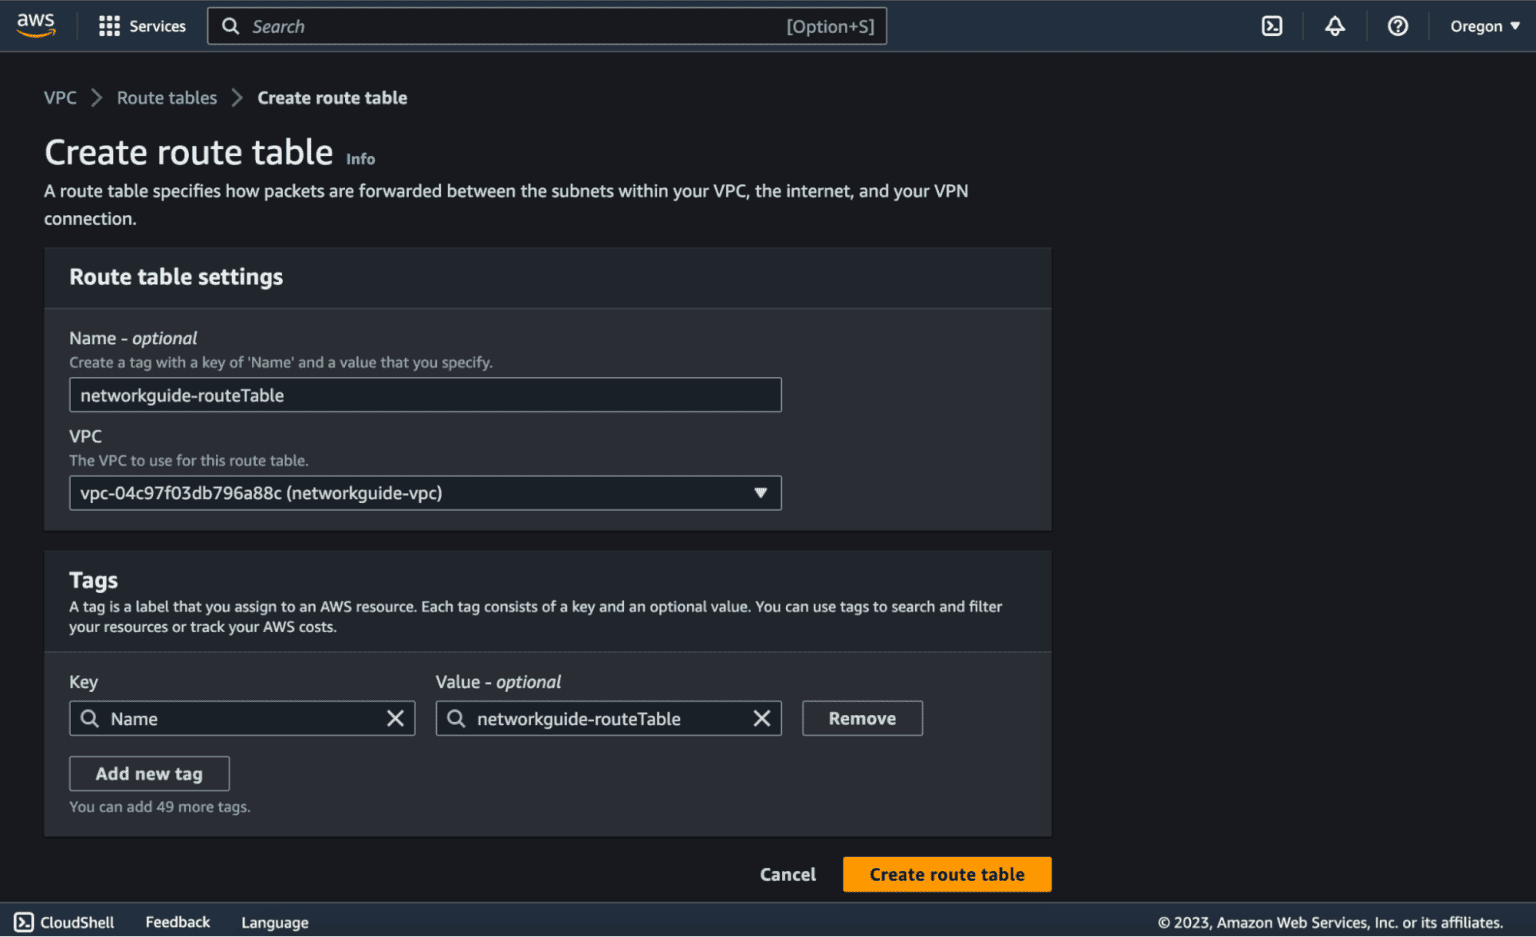Click Add new tag
Screen dimensions: 1536x937
coord(148,773)
